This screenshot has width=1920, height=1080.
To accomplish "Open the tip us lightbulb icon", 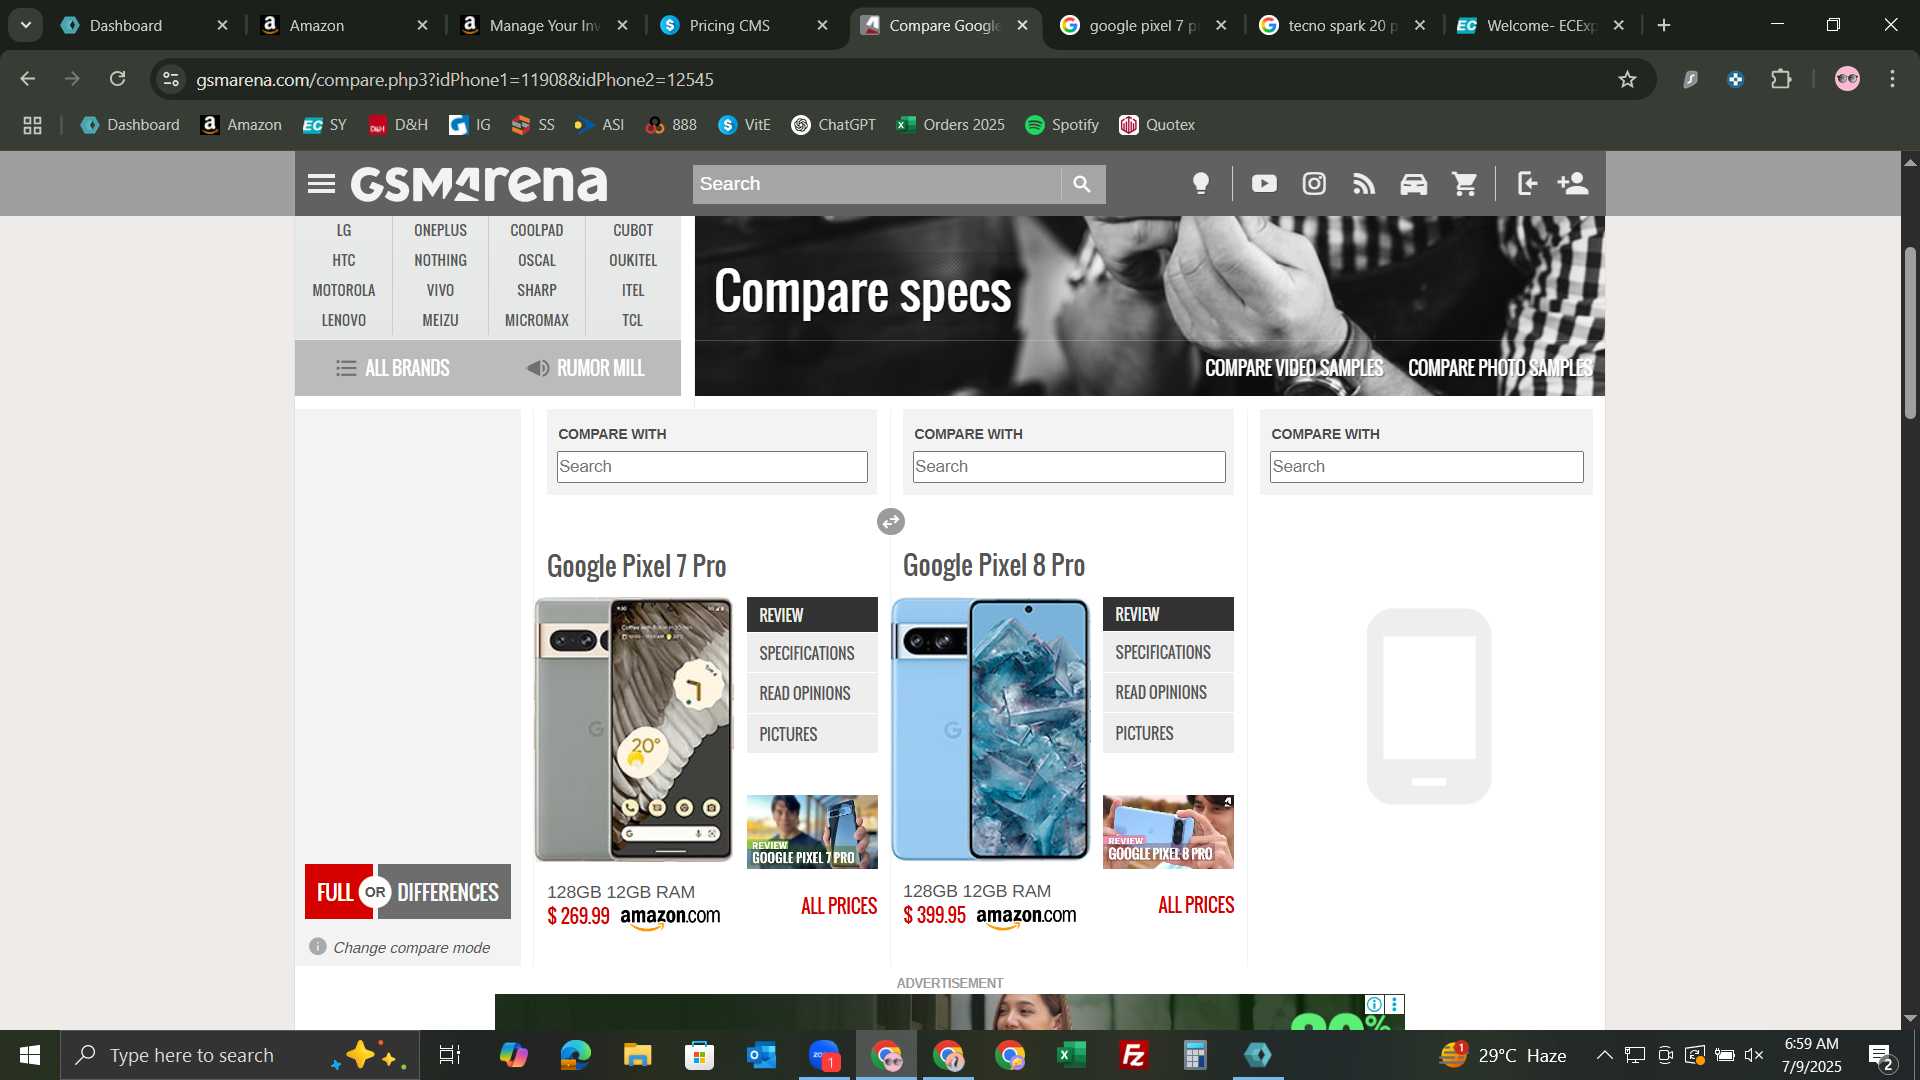I will point(1201,184).
